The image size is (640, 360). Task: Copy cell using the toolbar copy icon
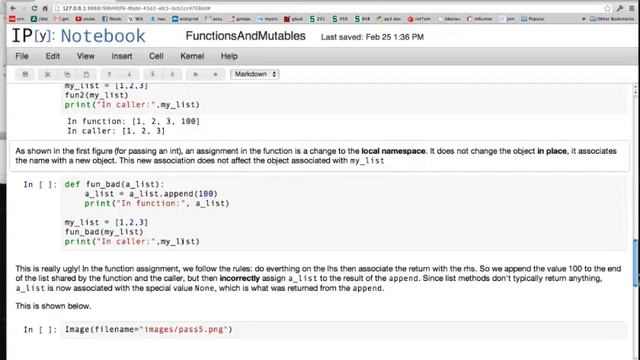click(67, 74)
